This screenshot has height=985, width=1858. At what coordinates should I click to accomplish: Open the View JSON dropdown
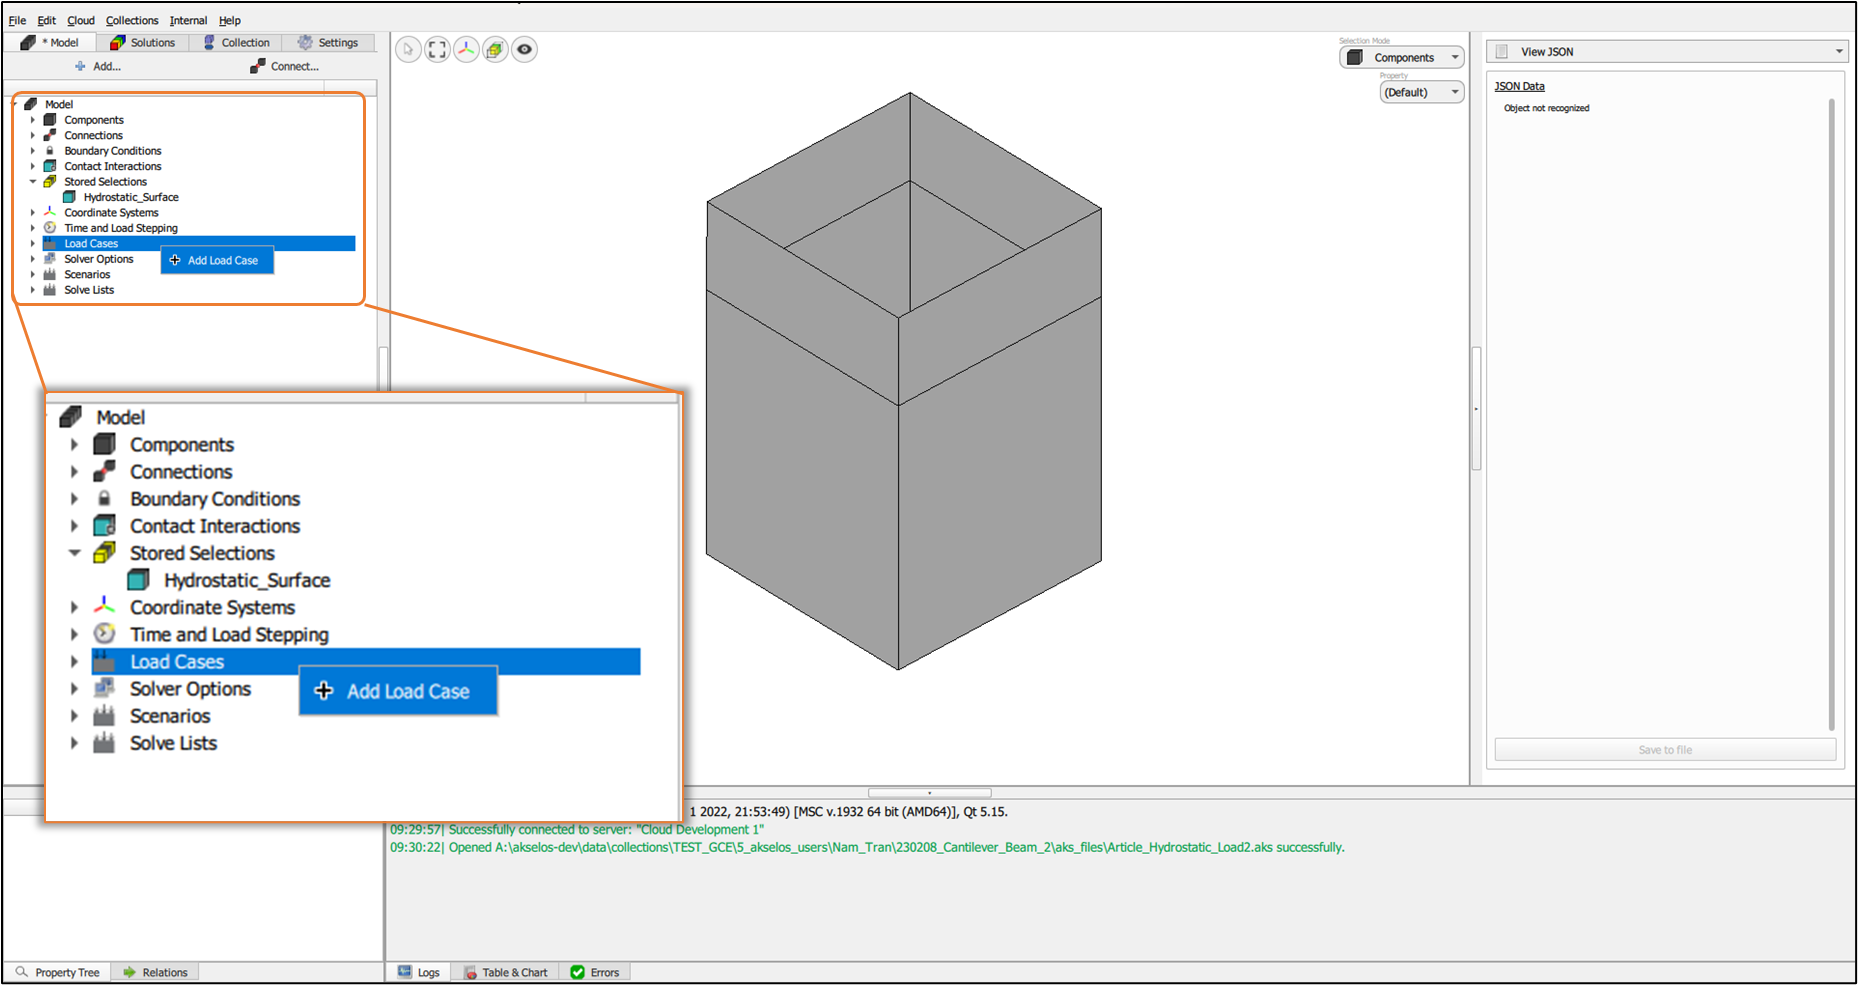click(1666, 52)
